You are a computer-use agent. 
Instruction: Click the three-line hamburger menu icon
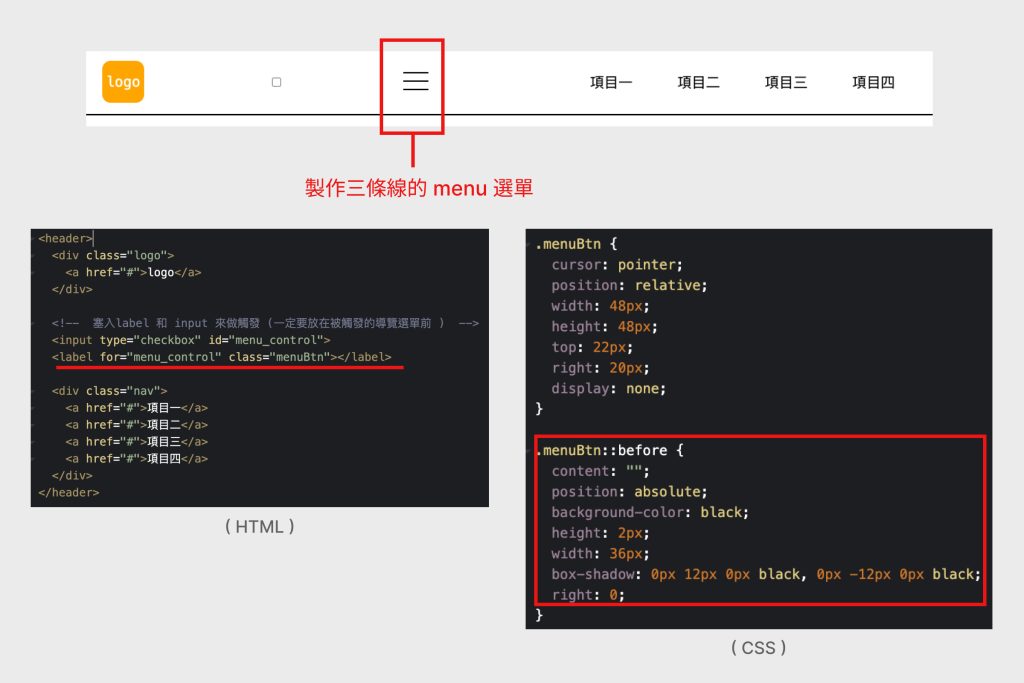[x=415, y=82]
